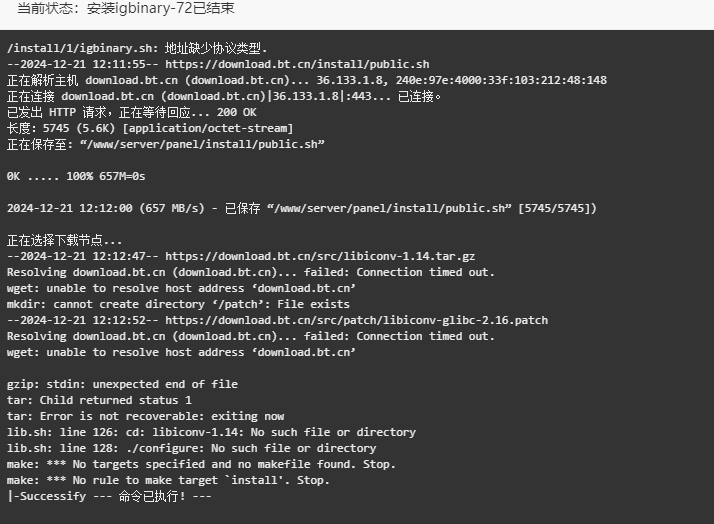Click 'tar: Child returned status 1' line
The width and height of the screenshot is (714, 524).
pos(99,400)
